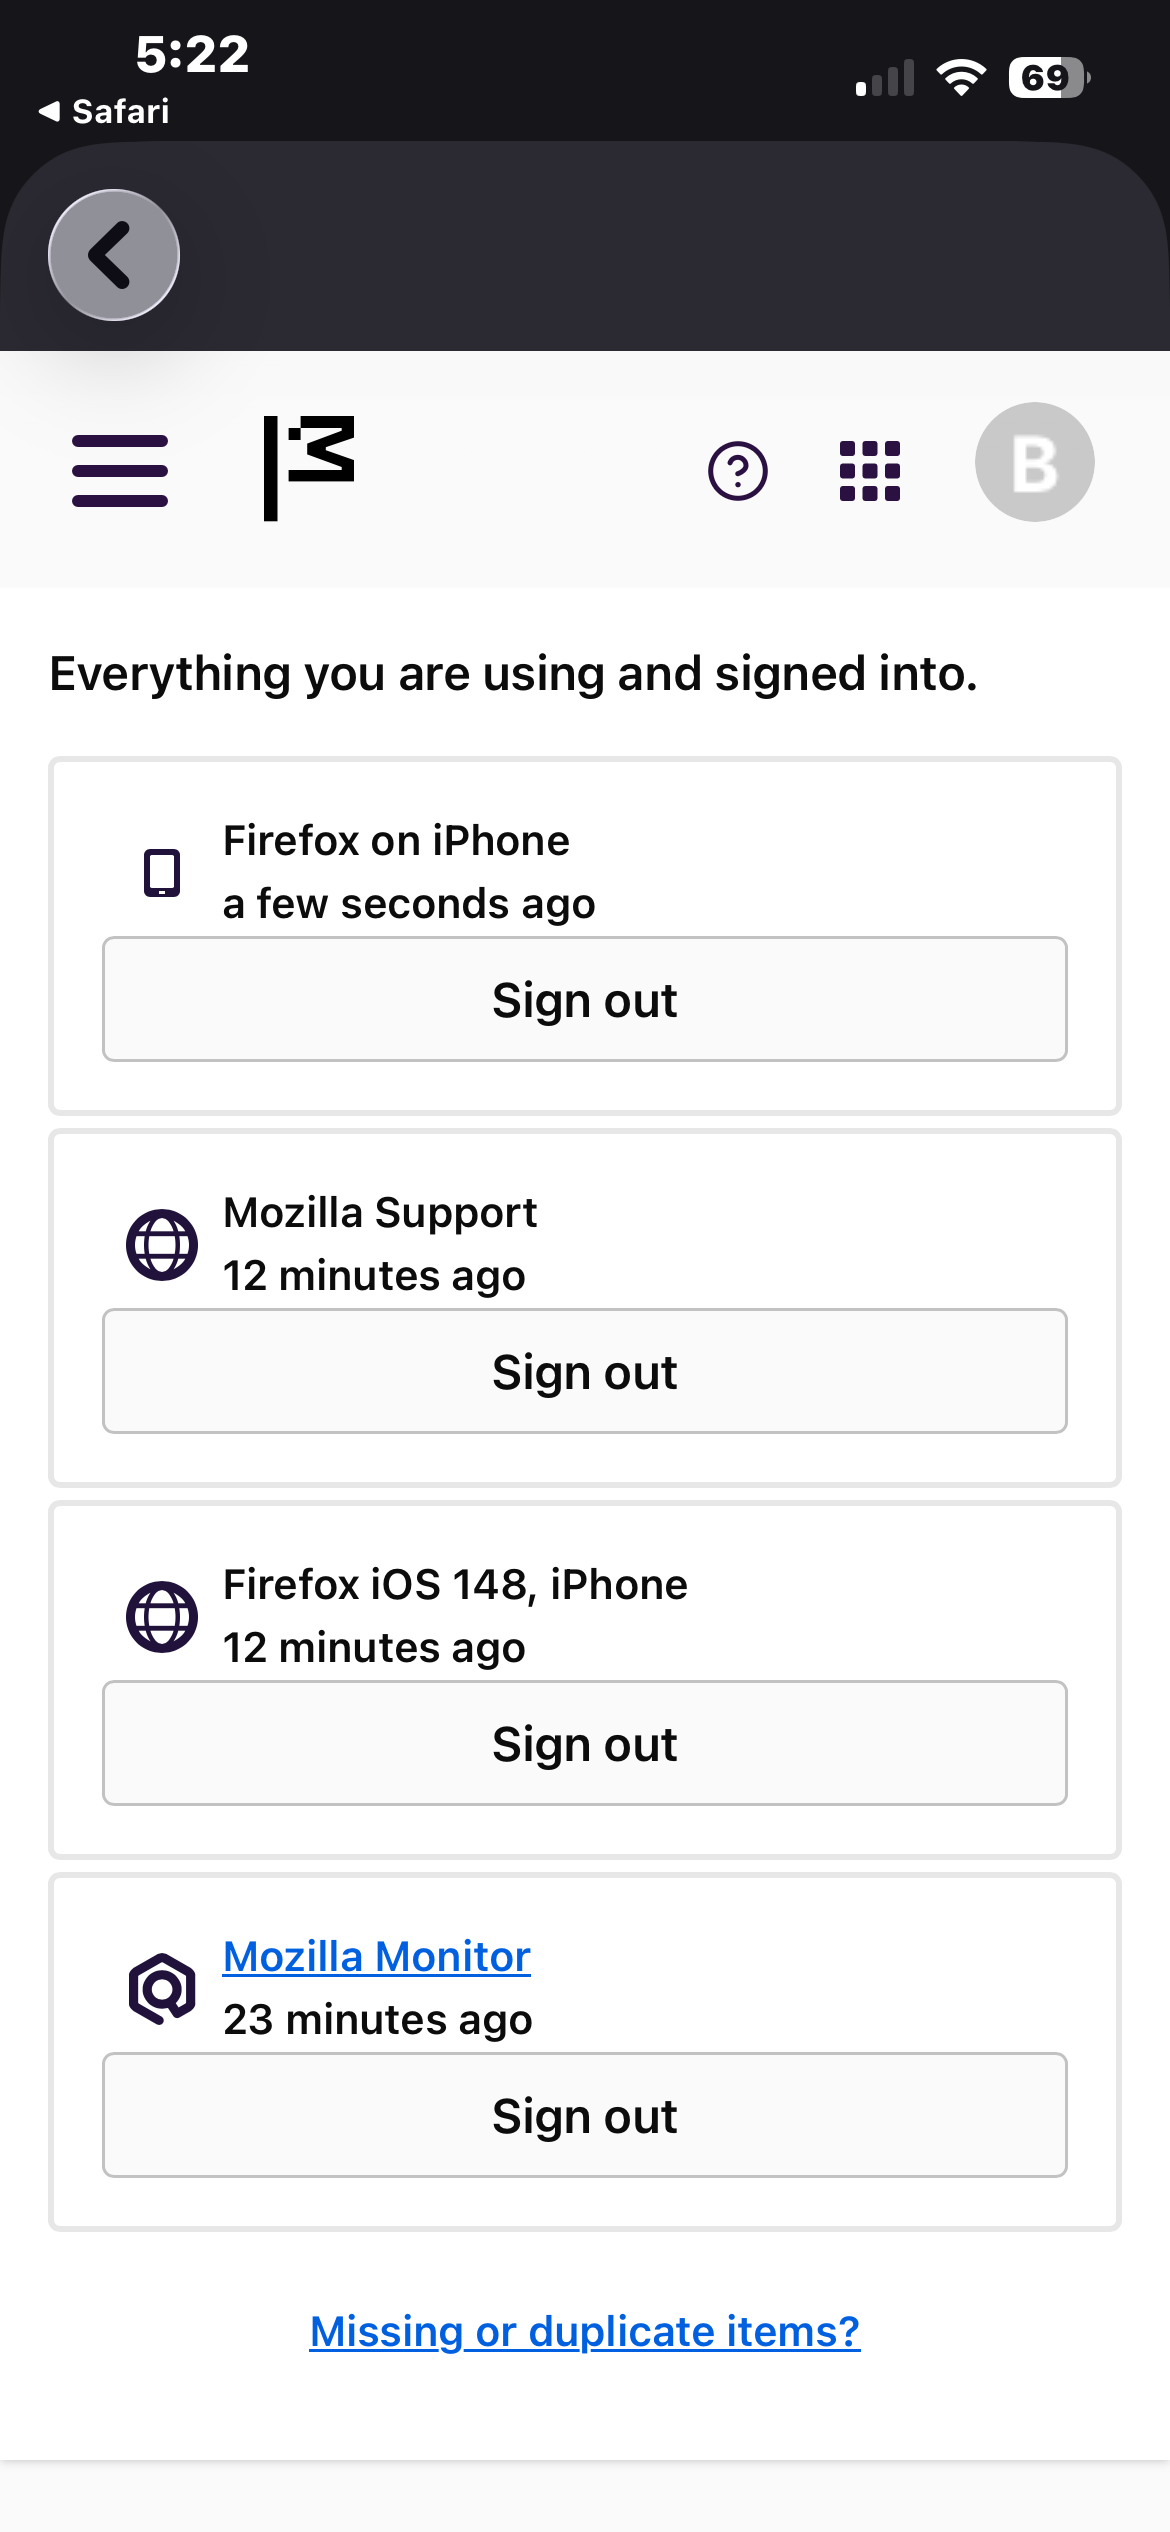
Task: Click the globe icon beside Firefox iOS 148
Action: pyautogui.click(x=162, y=1616)
